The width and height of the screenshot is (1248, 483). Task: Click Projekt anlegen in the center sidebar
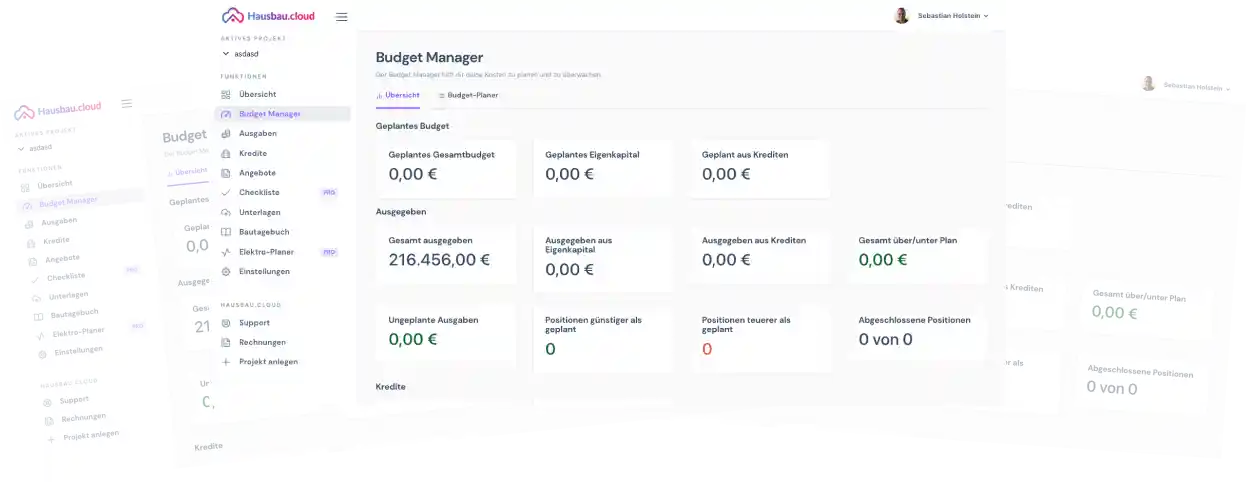click(268, 361)
